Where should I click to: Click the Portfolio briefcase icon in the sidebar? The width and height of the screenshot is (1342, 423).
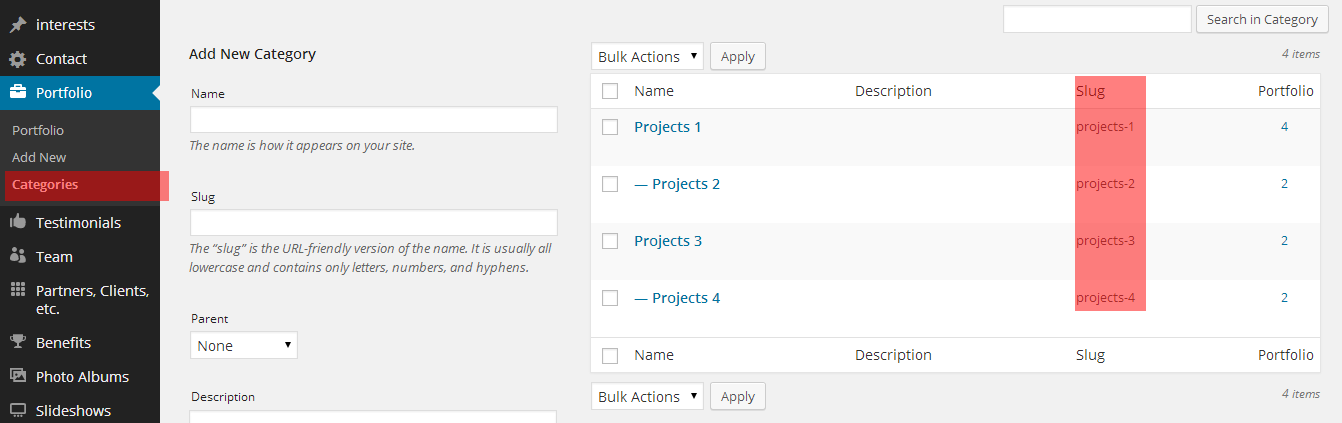[x=18, y=93]
